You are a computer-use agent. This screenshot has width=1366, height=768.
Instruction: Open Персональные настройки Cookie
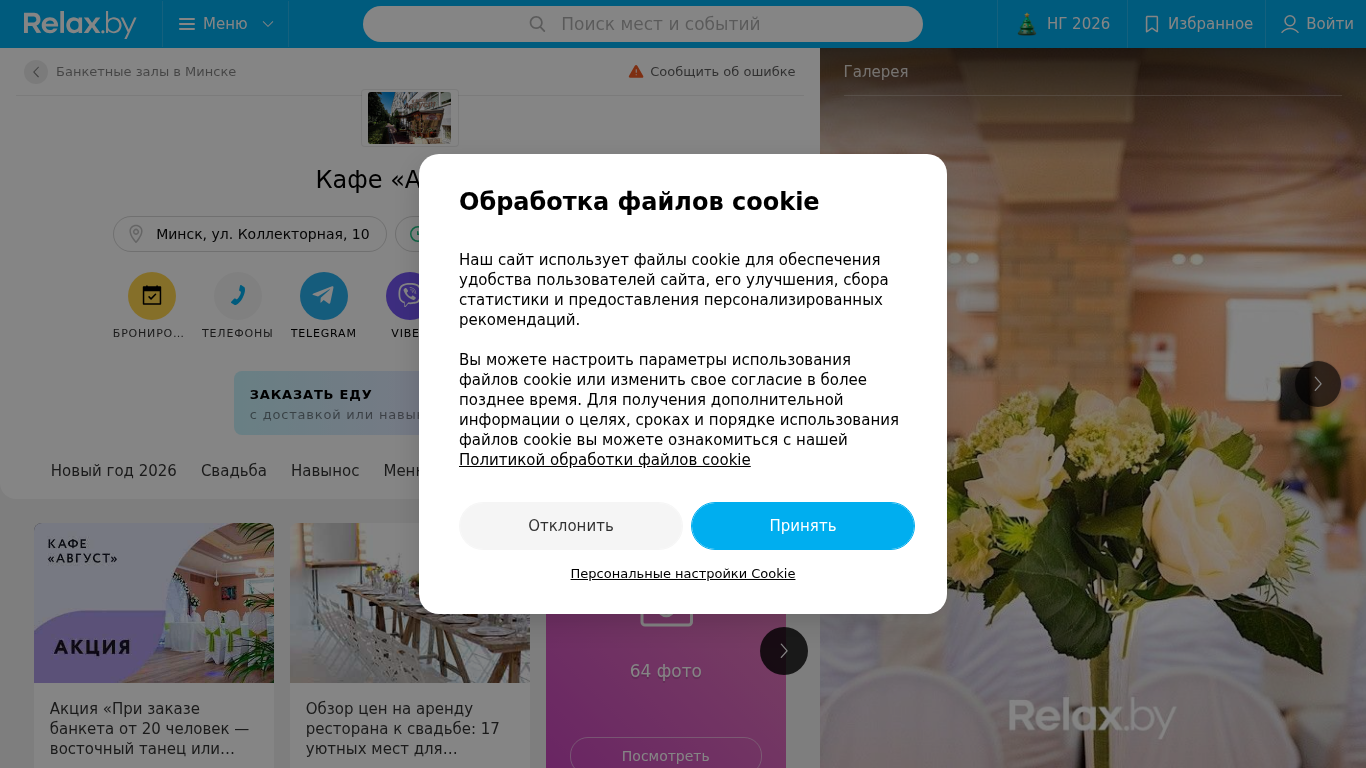[683, 574]
